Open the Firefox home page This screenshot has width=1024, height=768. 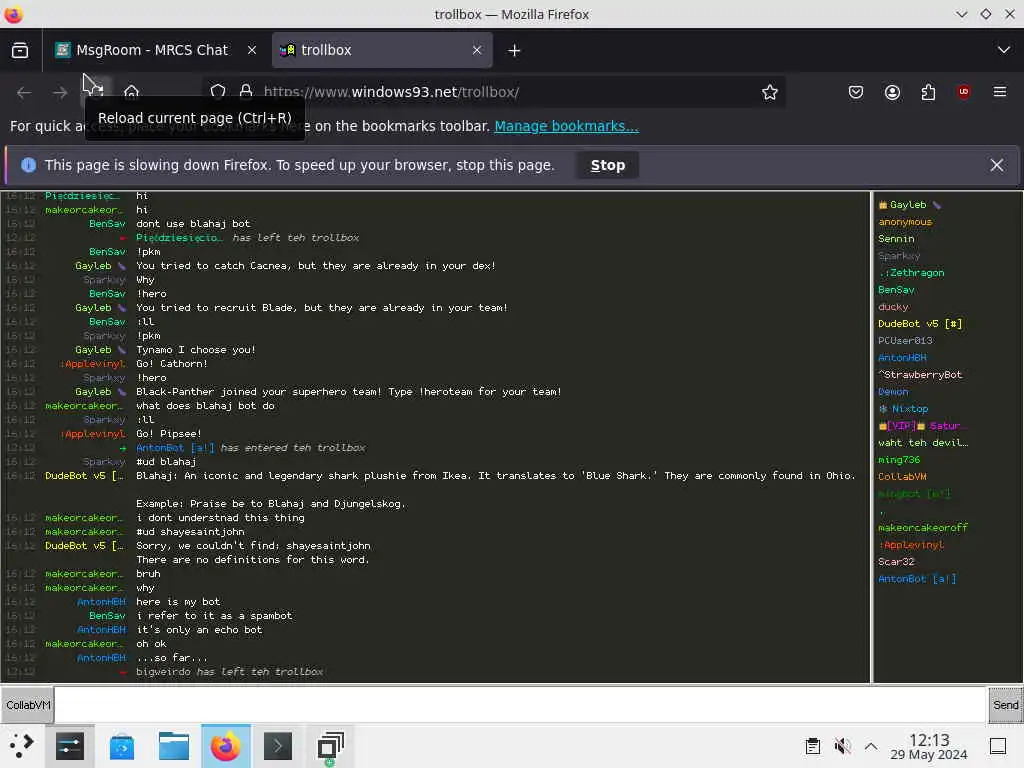[131, 92]
